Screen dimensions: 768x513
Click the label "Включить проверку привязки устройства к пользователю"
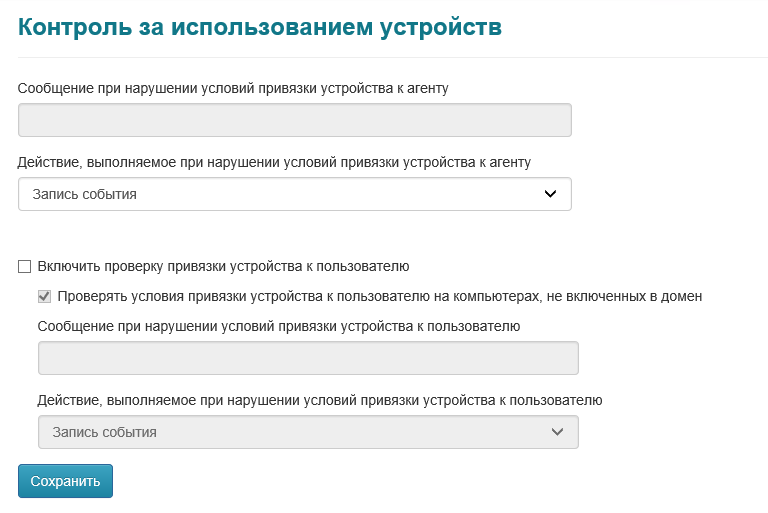pyautogui.click(x=223, y=266)
